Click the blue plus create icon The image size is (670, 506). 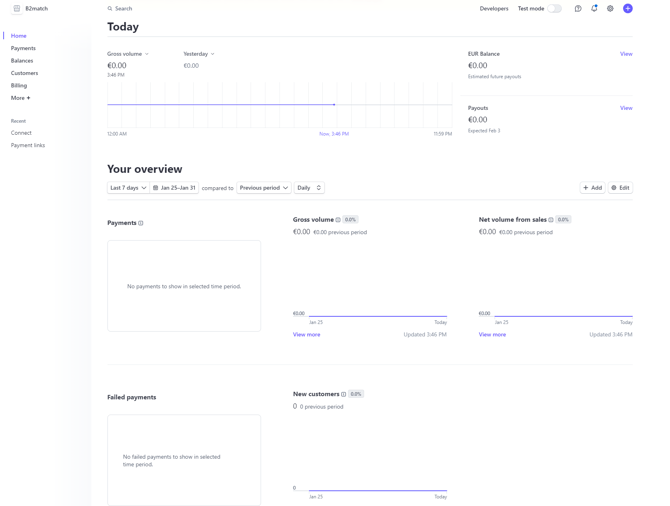[x=628, y=9]
